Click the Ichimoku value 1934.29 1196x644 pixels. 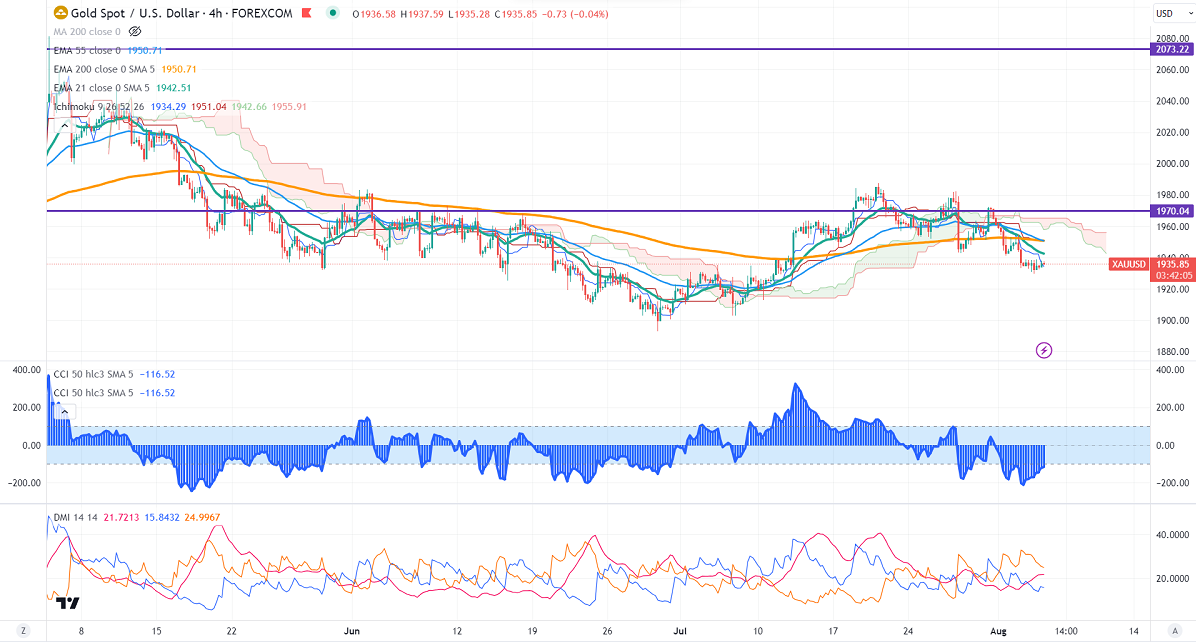point(168,107)
